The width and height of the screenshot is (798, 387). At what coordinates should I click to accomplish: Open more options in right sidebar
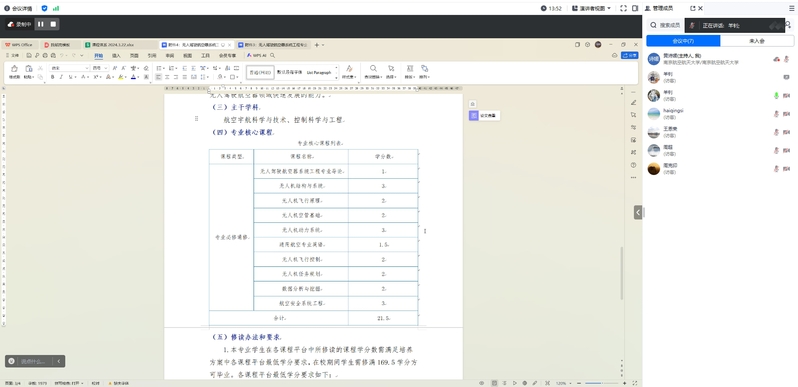tap(633, 177)
